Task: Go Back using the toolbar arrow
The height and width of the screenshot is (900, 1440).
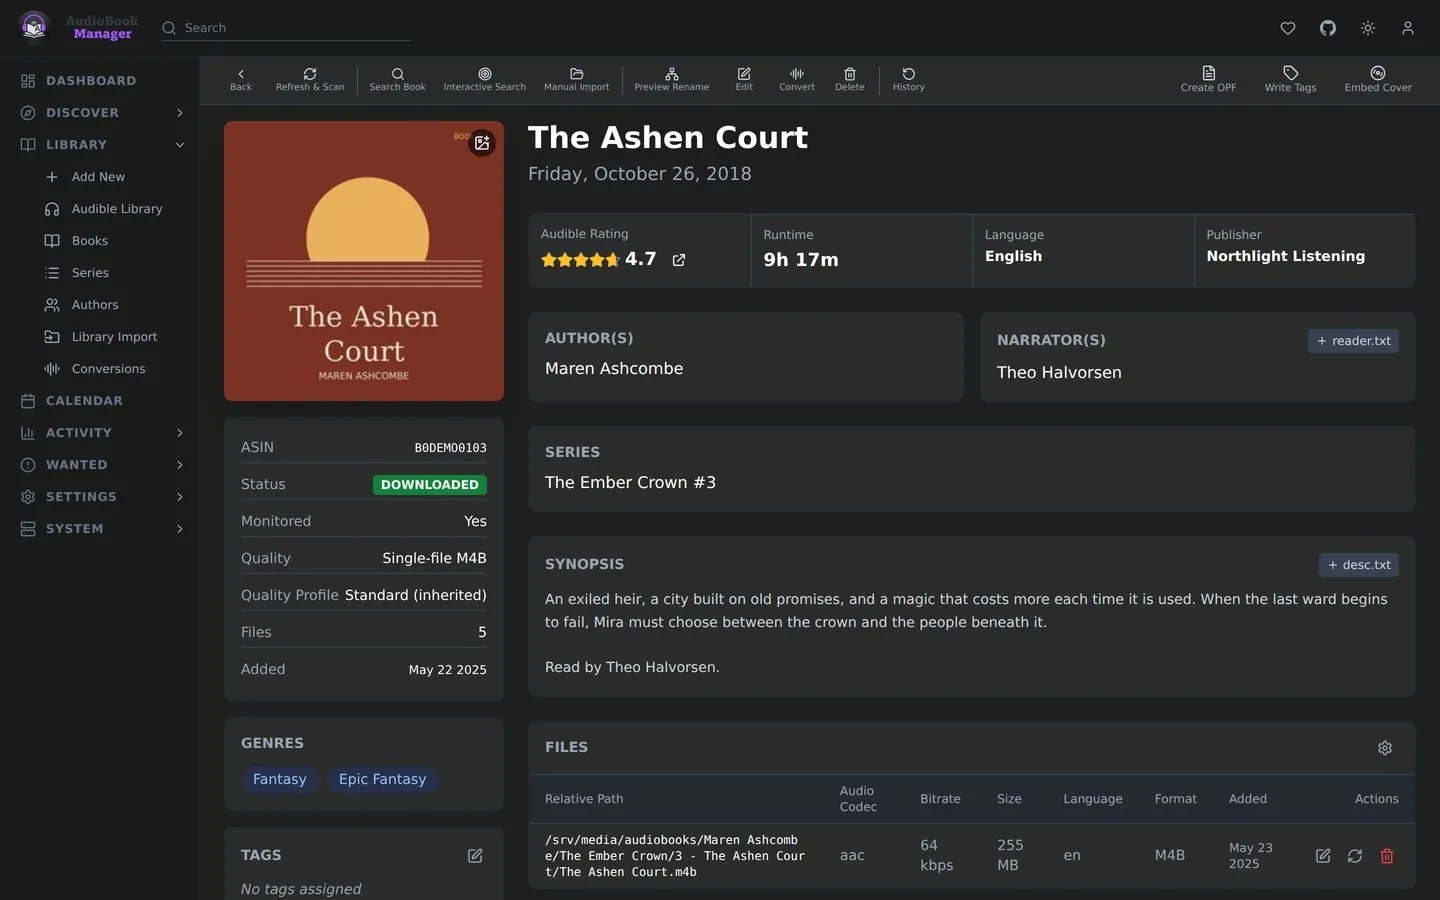Action: click(241, 80)
